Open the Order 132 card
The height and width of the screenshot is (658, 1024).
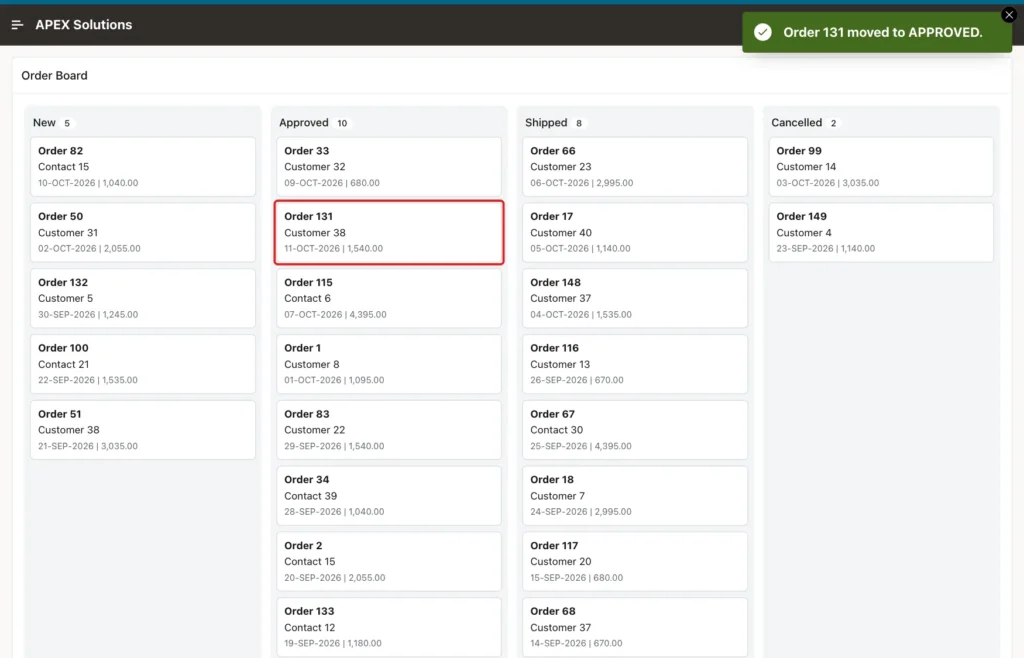(143, 298)
